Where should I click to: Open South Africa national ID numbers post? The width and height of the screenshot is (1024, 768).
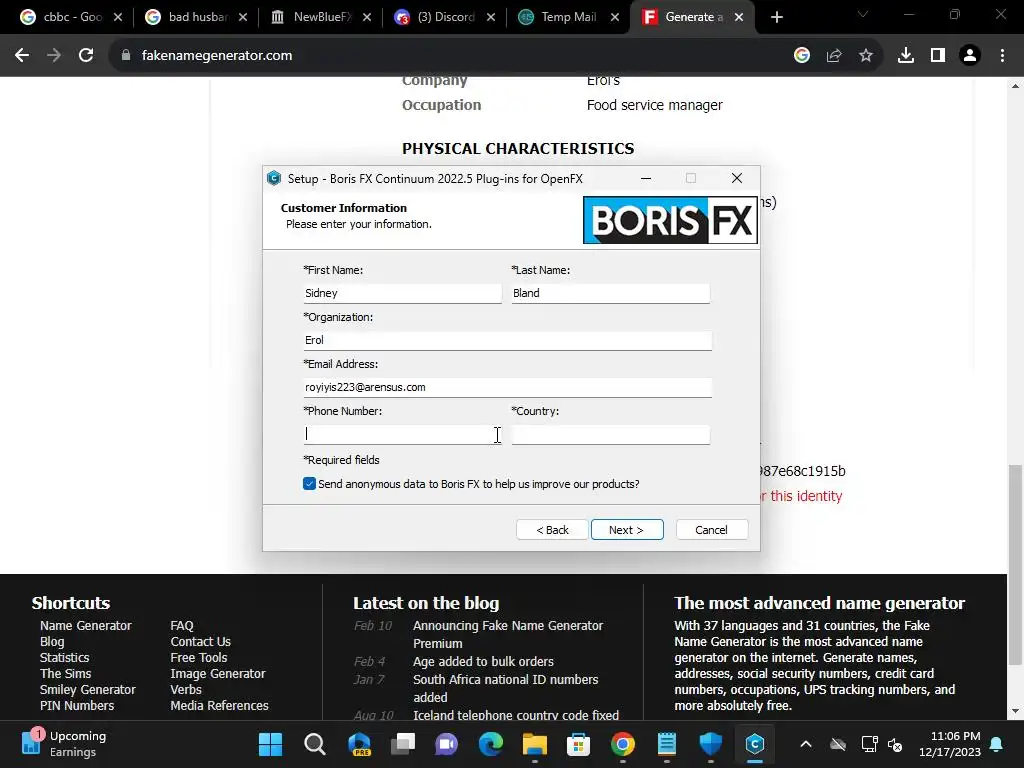pyautogui.click(x=505, y=688)
